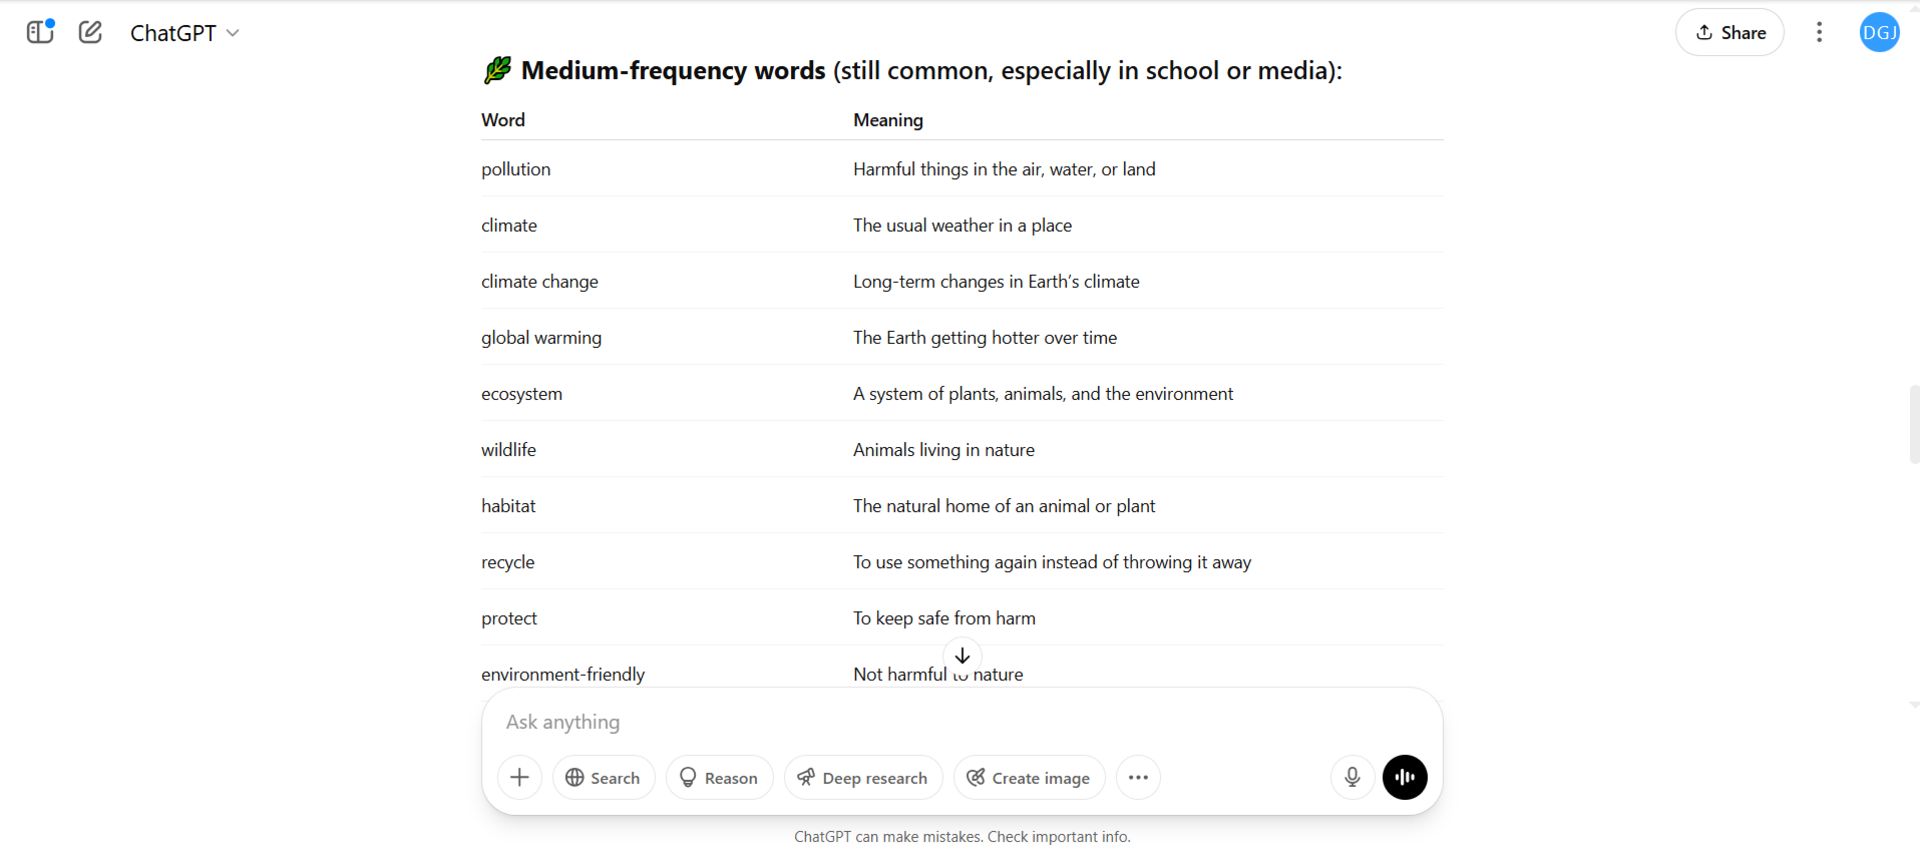Click the Share button

(x=1730, y=32)
